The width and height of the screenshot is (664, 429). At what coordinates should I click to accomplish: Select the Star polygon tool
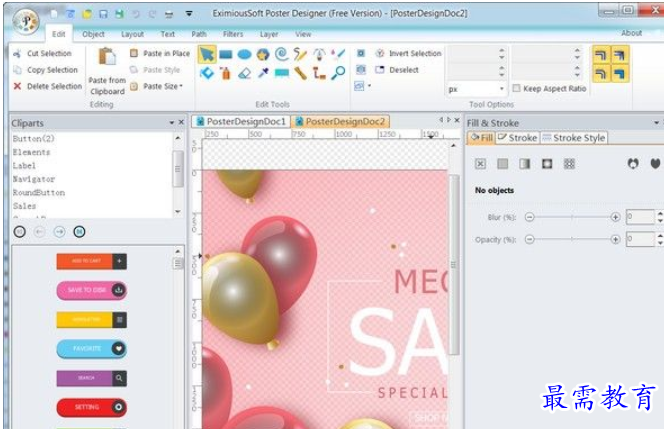point(263,54)
